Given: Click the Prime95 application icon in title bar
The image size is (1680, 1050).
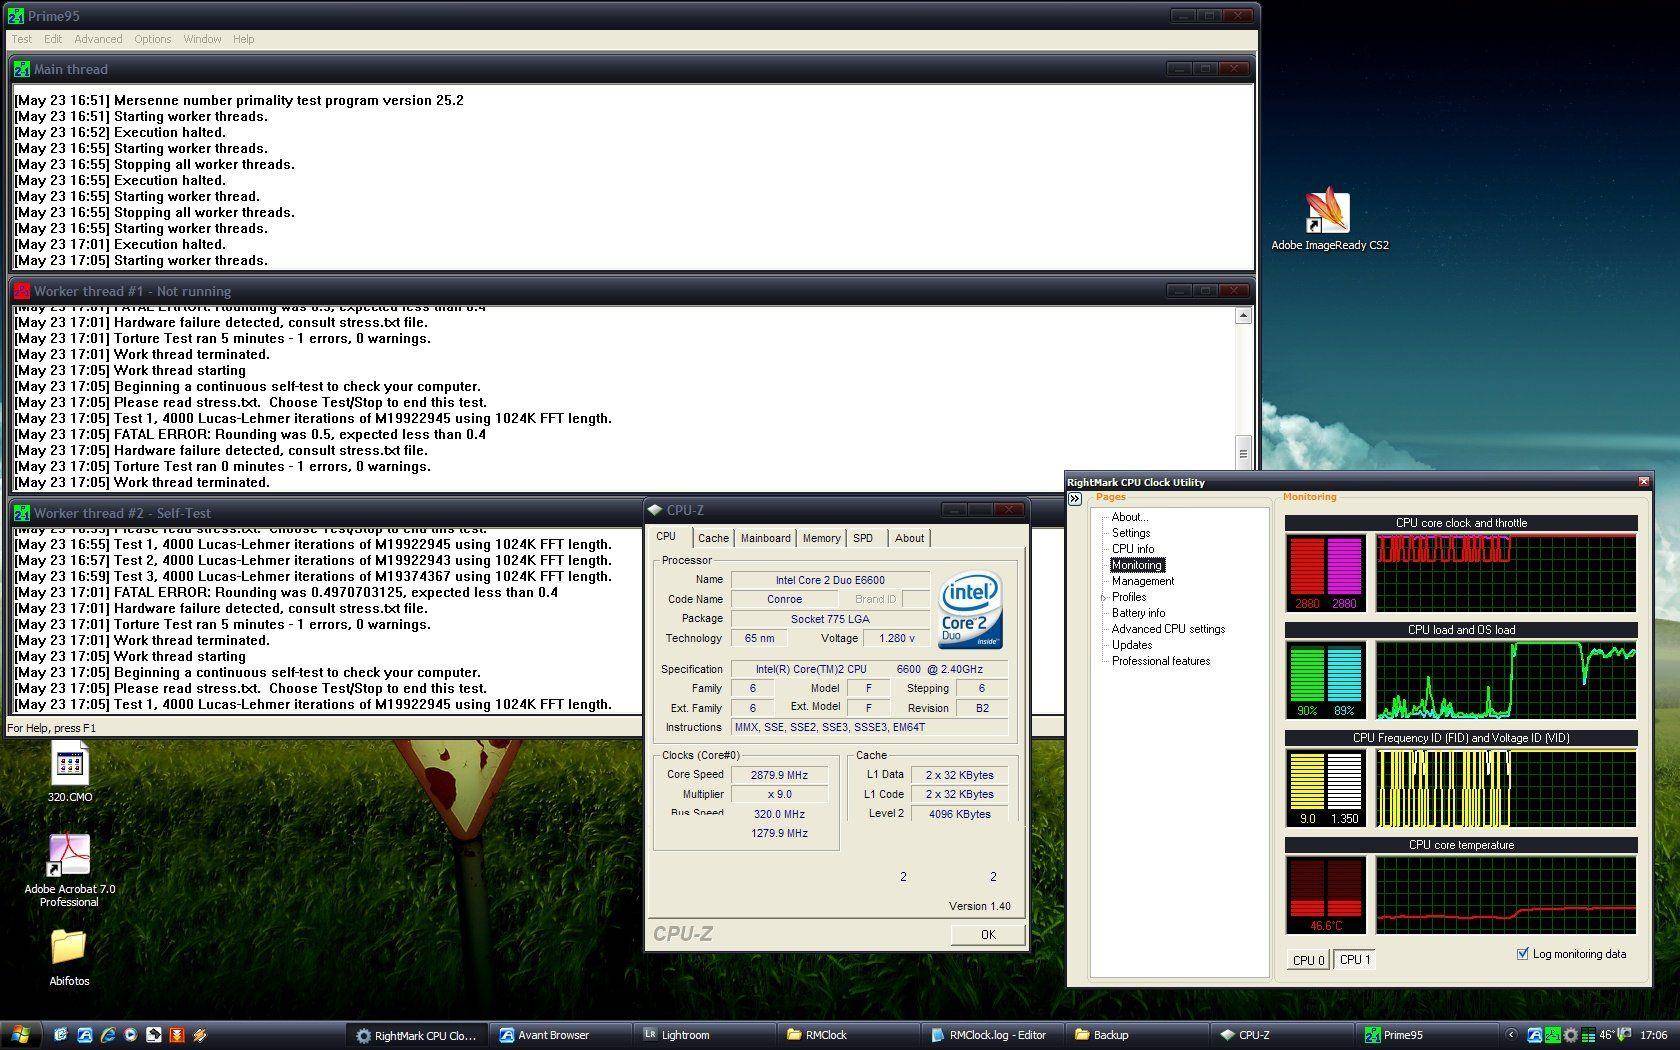Looking at the screenshot, I should point(15,16).
